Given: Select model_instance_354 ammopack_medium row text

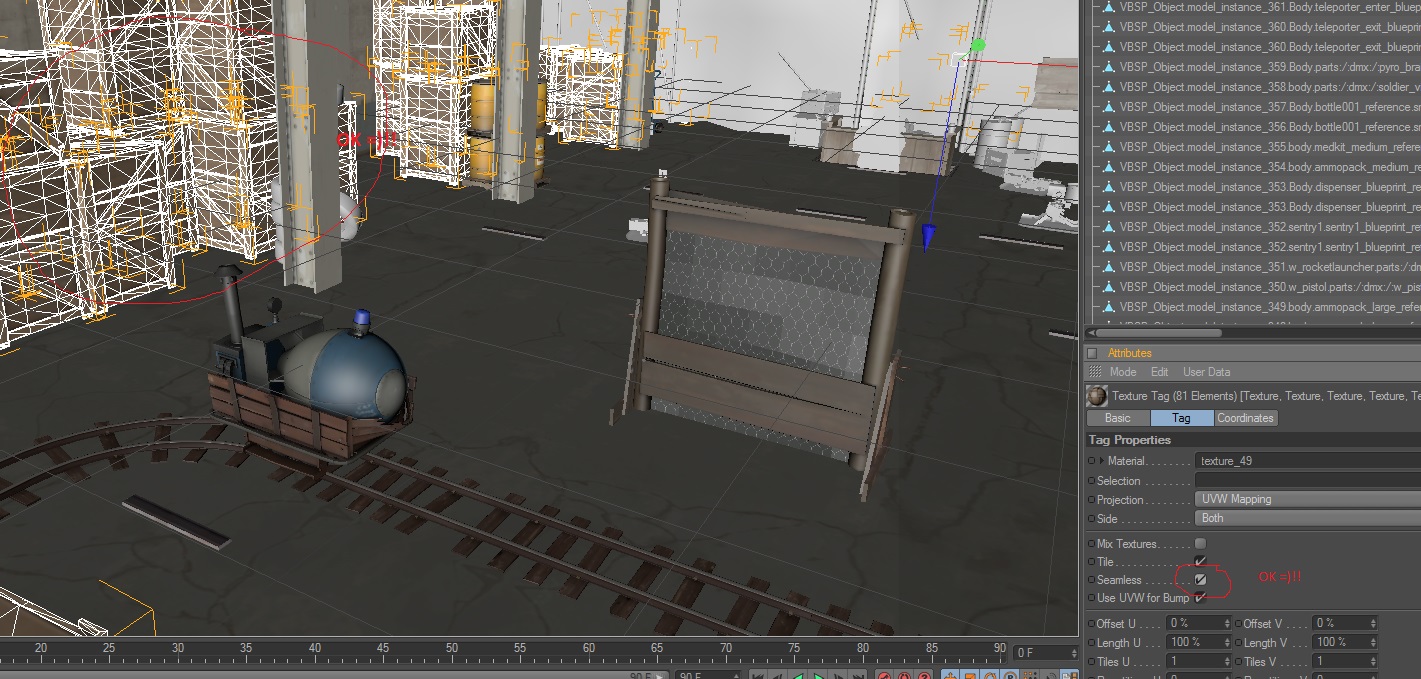Looking at the screenshot, I should (1270, 167).
